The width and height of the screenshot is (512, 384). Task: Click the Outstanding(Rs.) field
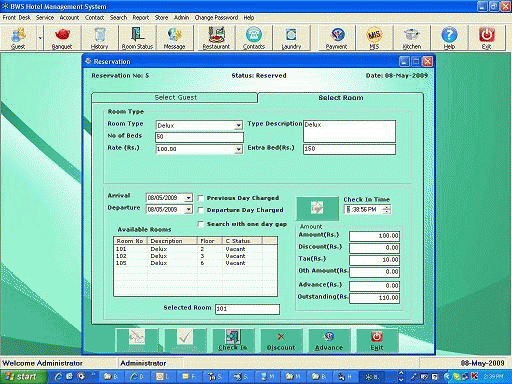[x=374, y=298]
